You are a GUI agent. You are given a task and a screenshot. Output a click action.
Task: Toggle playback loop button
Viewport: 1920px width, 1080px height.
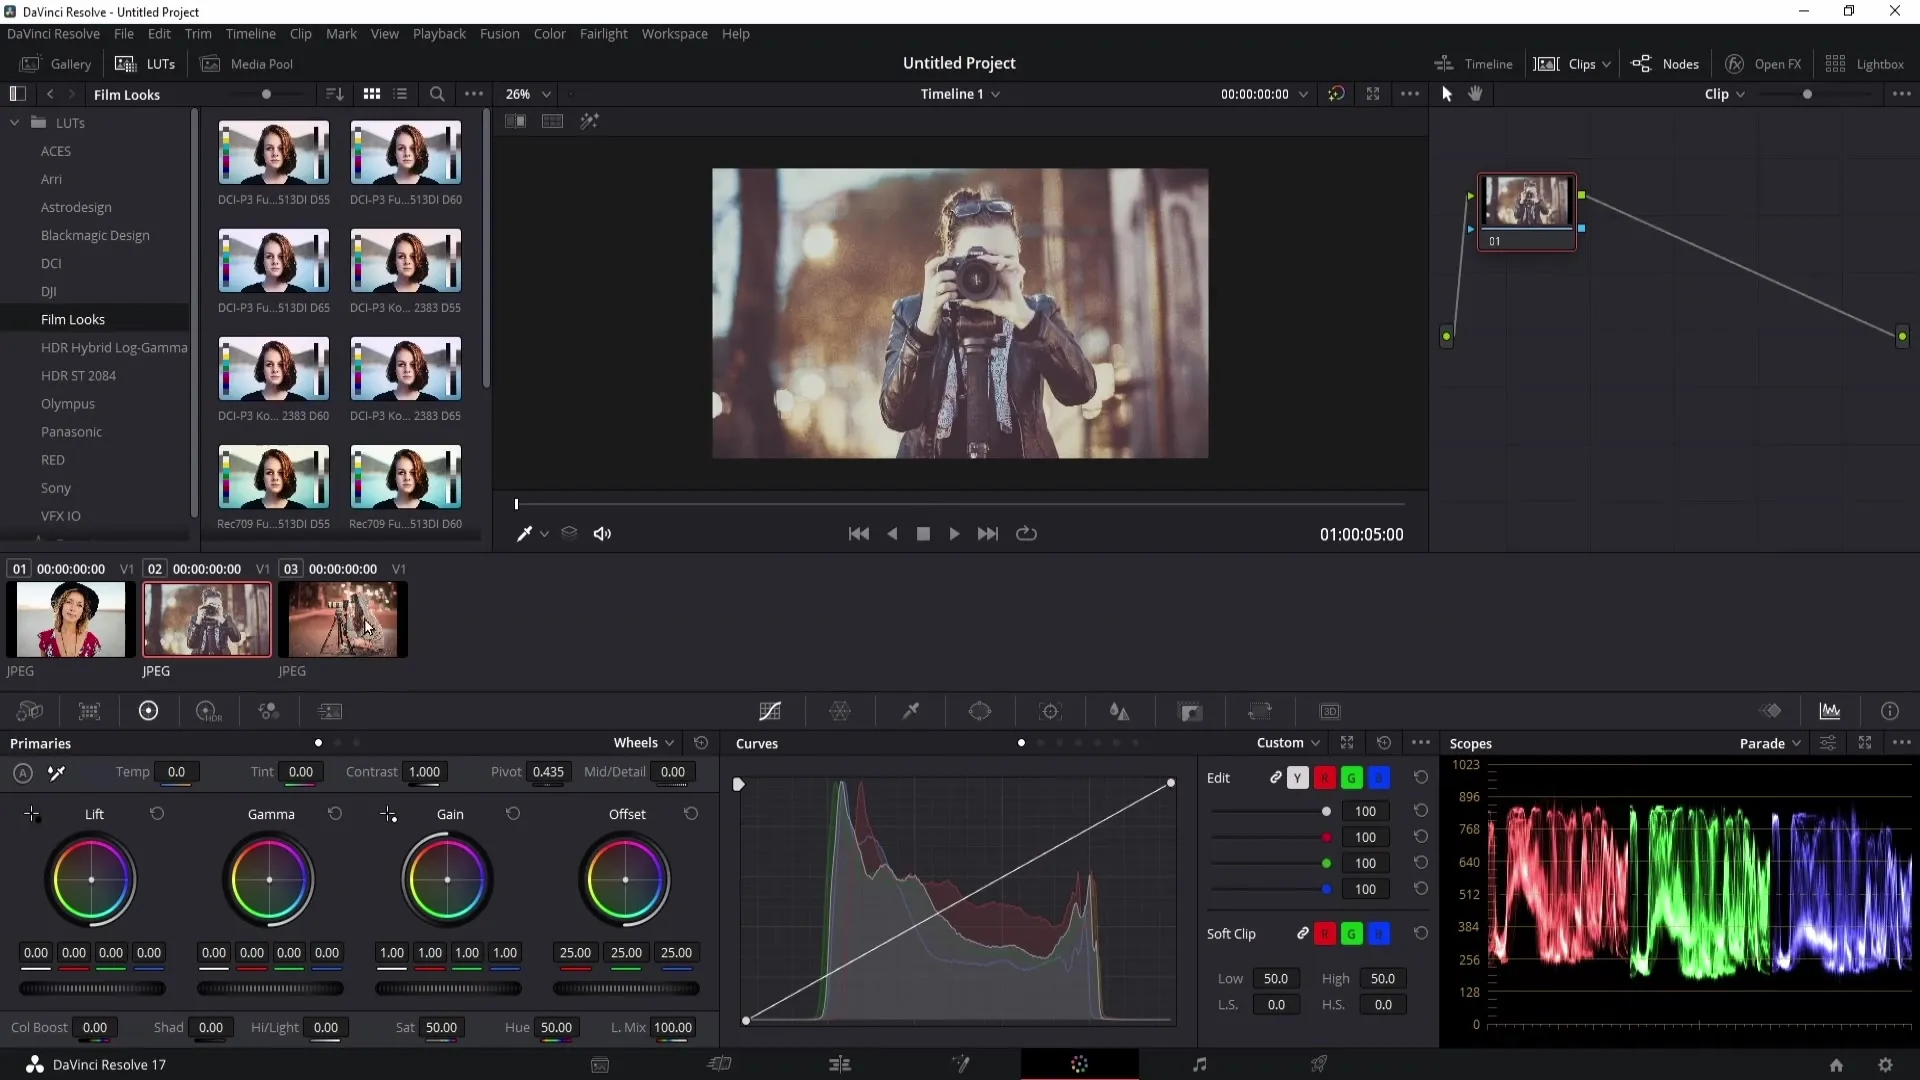(1026, 534)
